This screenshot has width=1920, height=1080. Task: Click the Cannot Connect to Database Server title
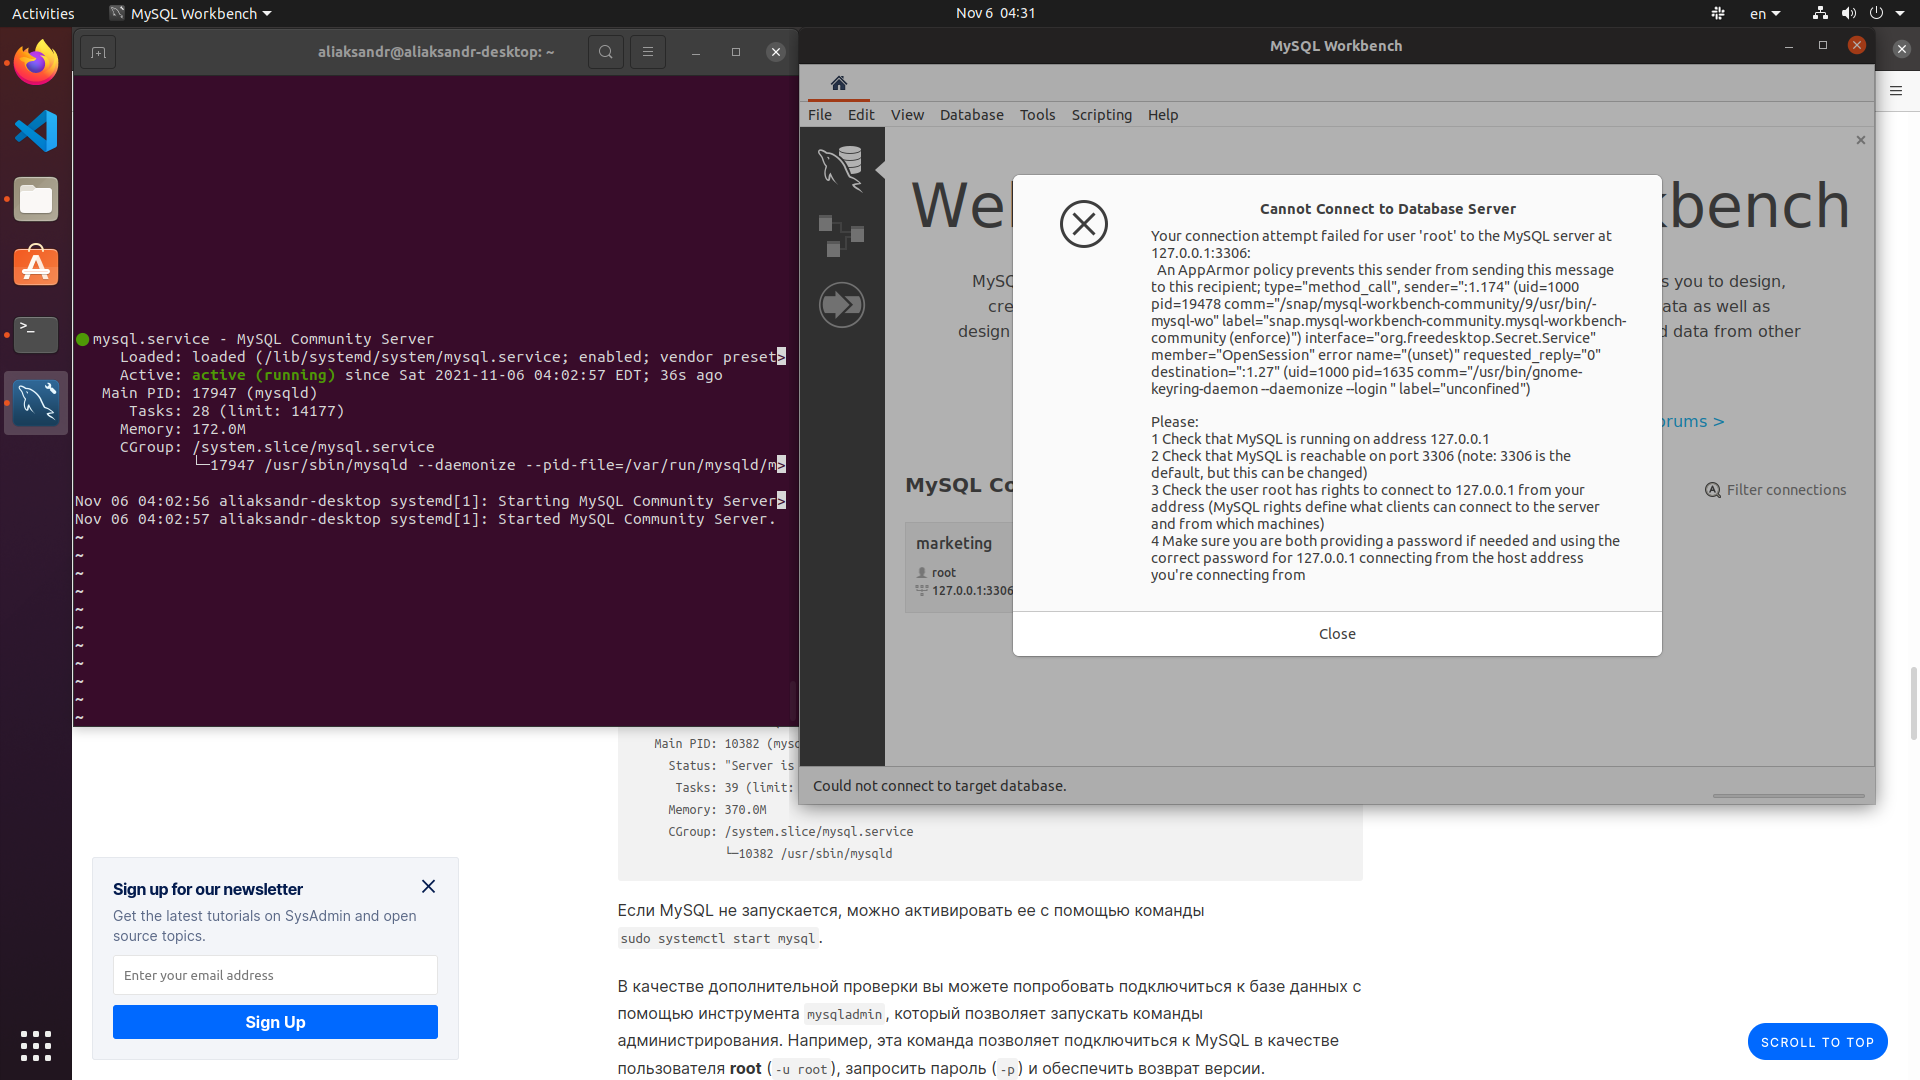click(x=1387, y=209)
